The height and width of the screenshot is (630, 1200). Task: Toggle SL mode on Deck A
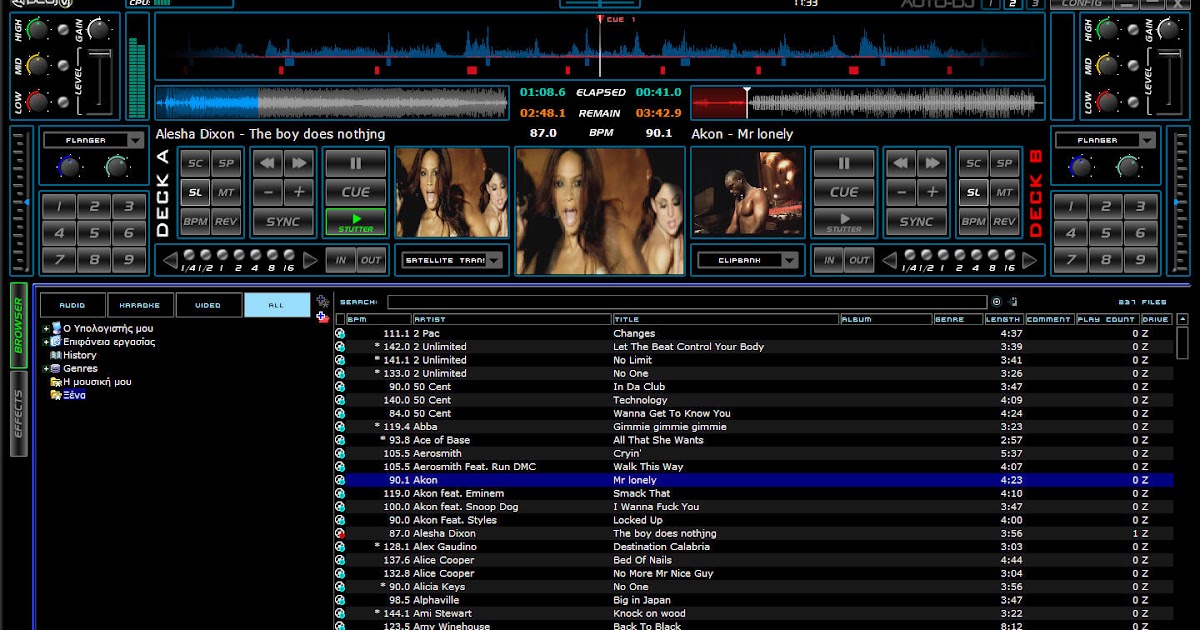195,192
